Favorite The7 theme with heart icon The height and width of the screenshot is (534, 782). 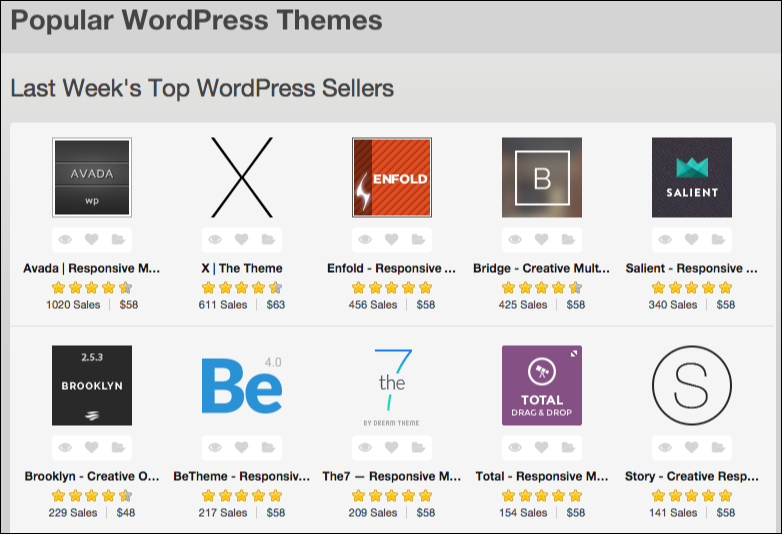click(391, 448)
